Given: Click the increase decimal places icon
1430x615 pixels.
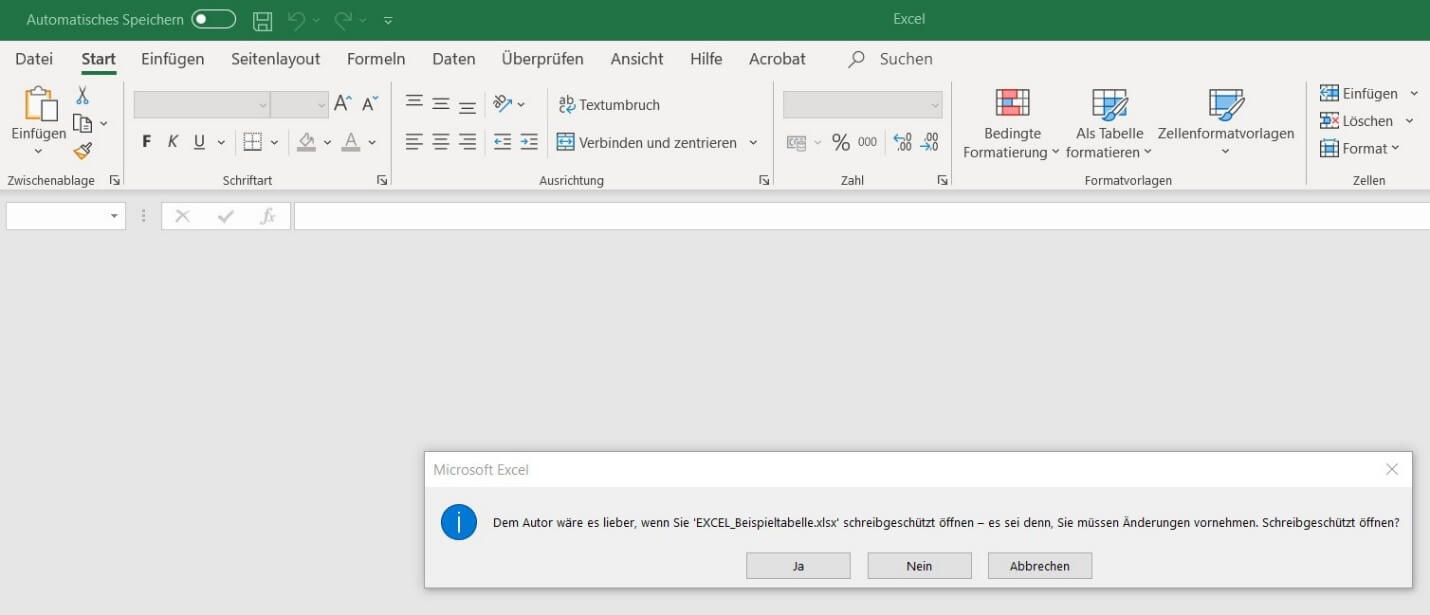Looking at the screenshot, I should point(902,143).
